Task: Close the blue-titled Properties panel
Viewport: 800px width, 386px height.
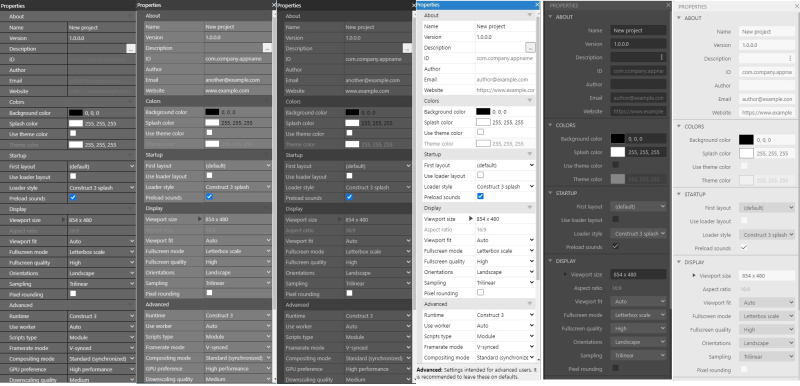Action: click(537, 5)
